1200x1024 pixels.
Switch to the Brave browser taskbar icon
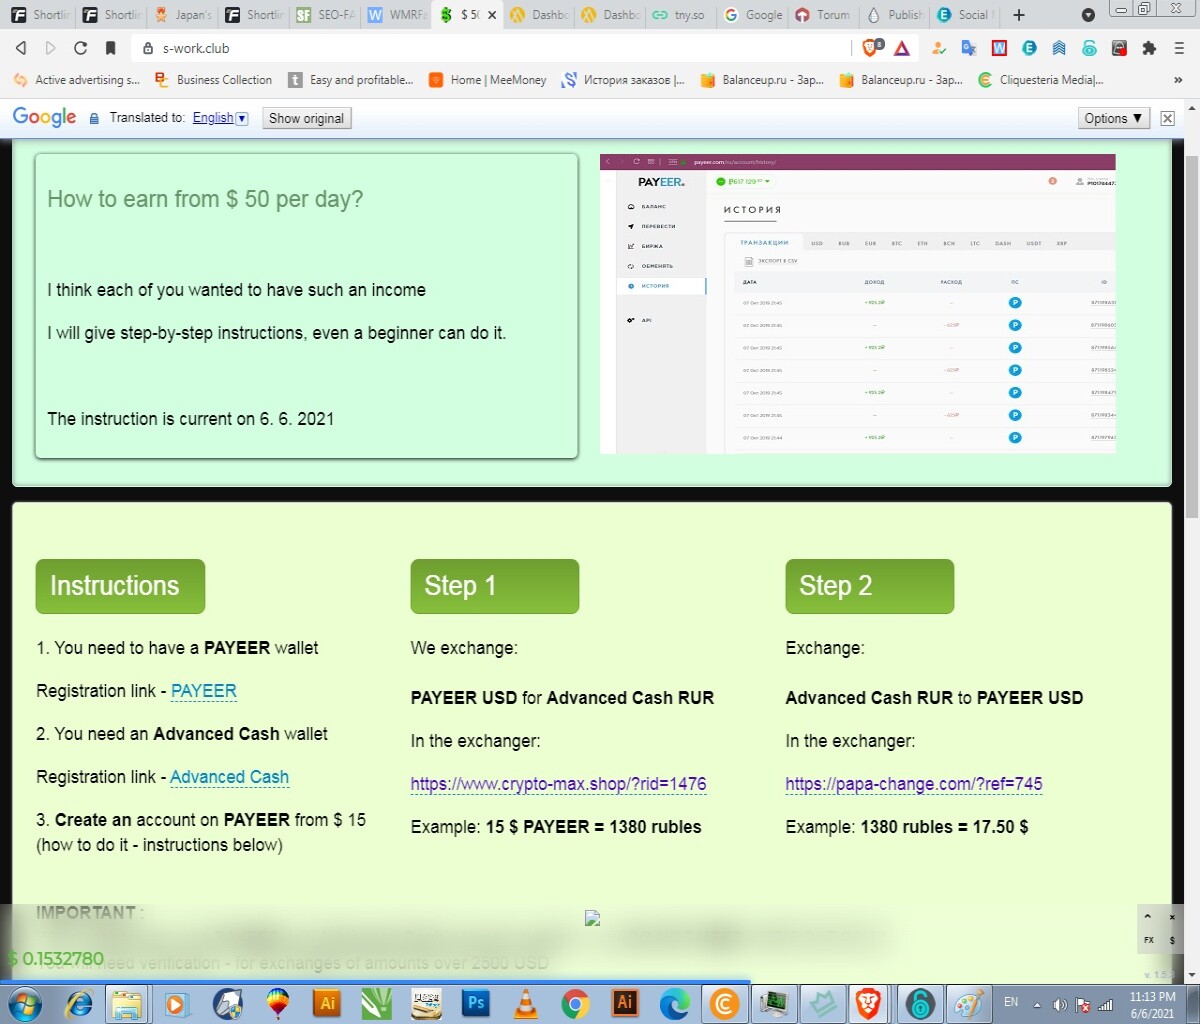click(868, 1003)
